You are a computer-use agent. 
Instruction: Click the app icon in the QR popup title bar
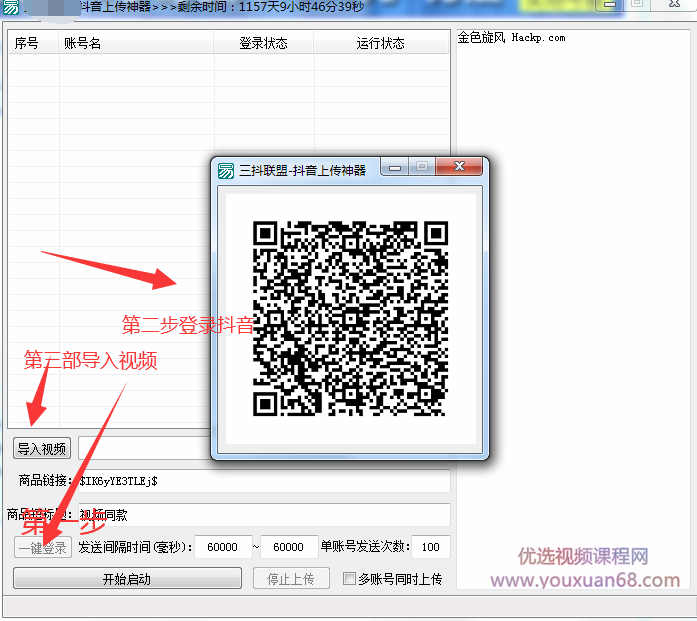[x=226, y=170]
